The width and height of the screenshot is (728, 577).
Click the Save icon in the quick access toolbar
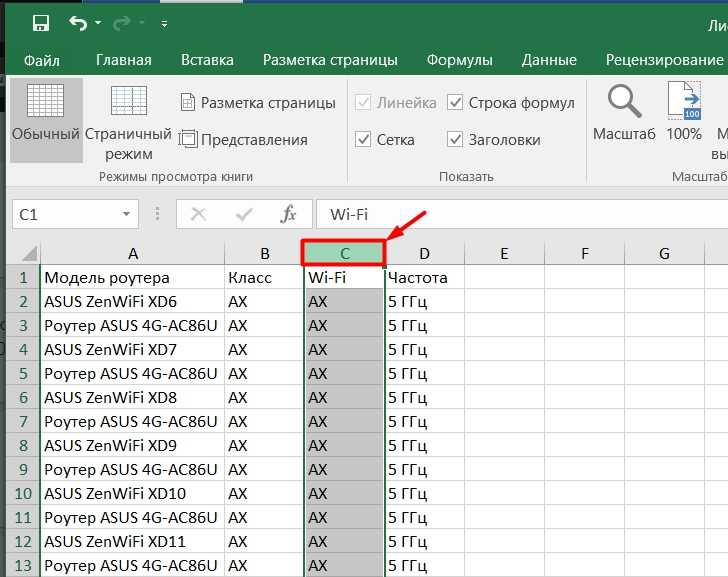coord(41,23)
